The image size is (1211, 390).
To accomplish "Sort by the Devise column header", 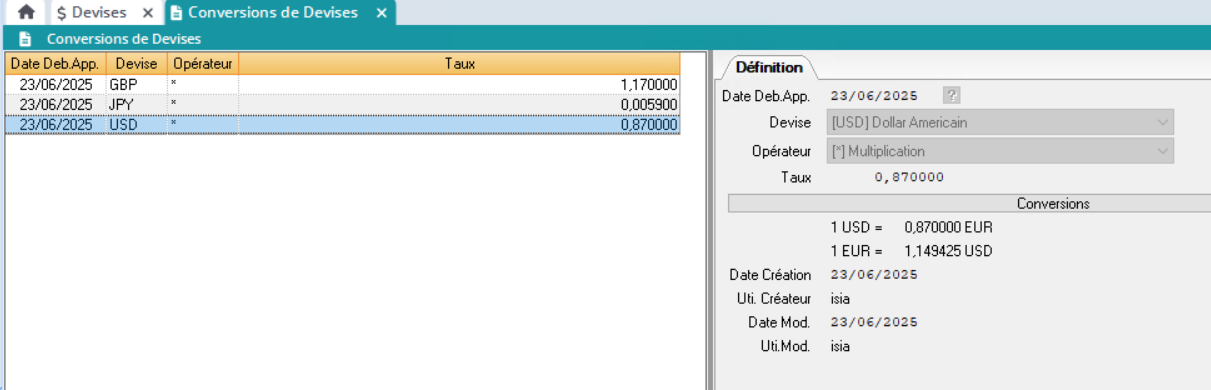I will 135,63.
